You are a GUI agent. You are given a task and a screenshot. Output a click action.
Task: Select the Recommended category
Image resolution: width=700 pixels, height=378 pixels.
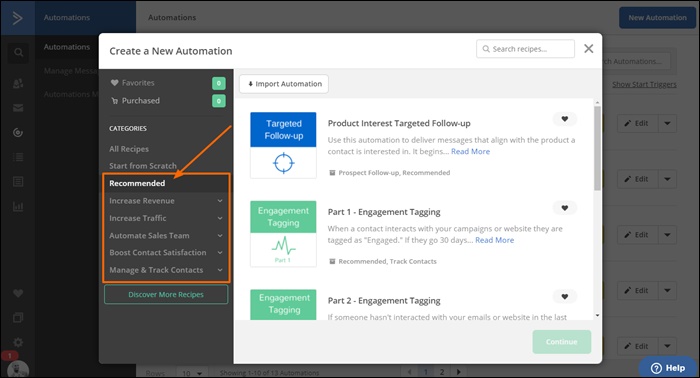click(x=137, y=183)
